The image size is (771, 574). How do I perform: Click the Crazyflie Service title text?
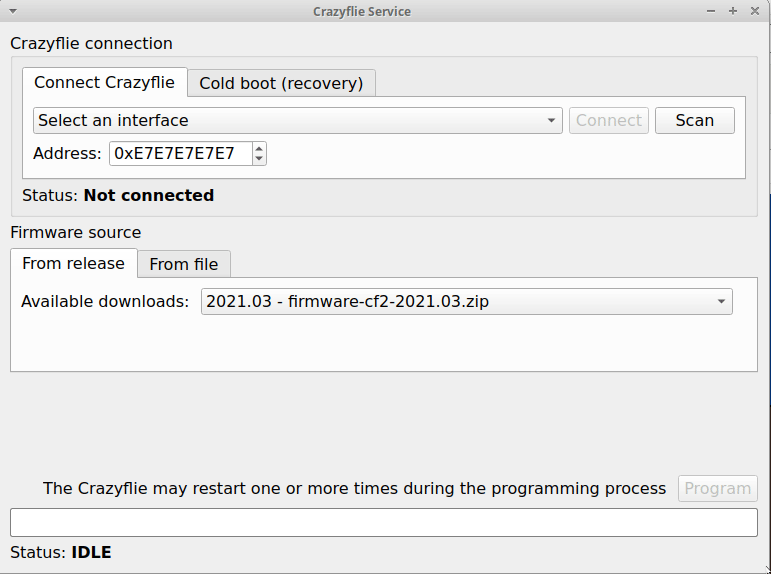pos(361,11)
